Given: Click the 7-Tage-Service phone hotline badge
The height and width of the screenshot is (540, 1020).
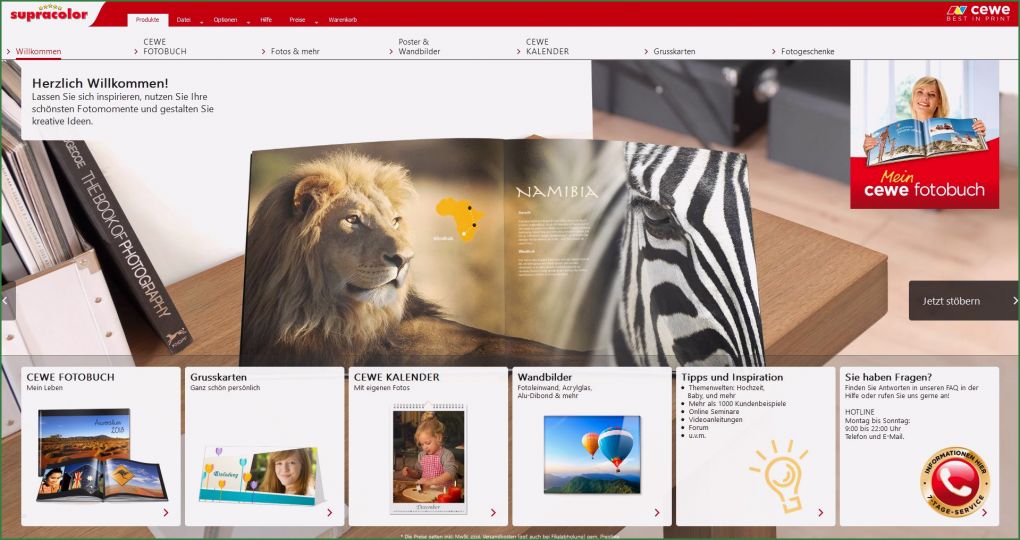Looking at the screenshot, I should click(953, 481).
